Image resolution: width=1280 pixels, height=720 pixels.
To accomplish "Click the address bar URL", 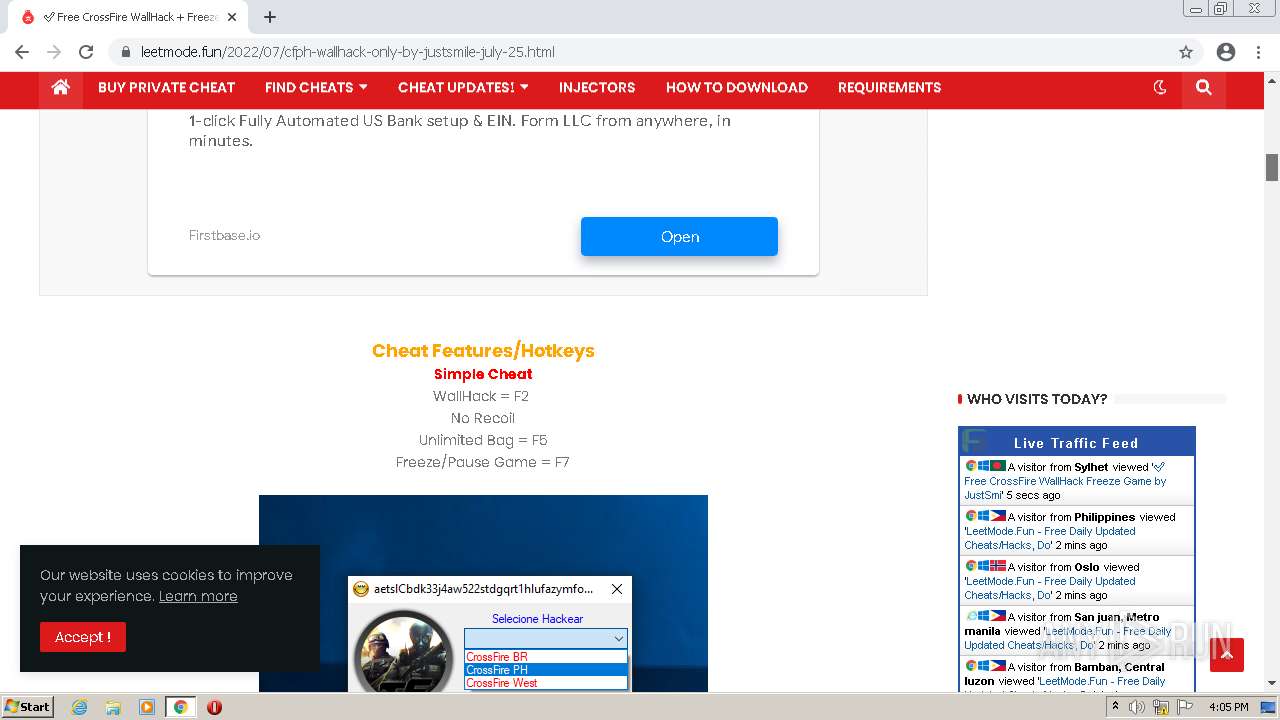I will point(348,52).
